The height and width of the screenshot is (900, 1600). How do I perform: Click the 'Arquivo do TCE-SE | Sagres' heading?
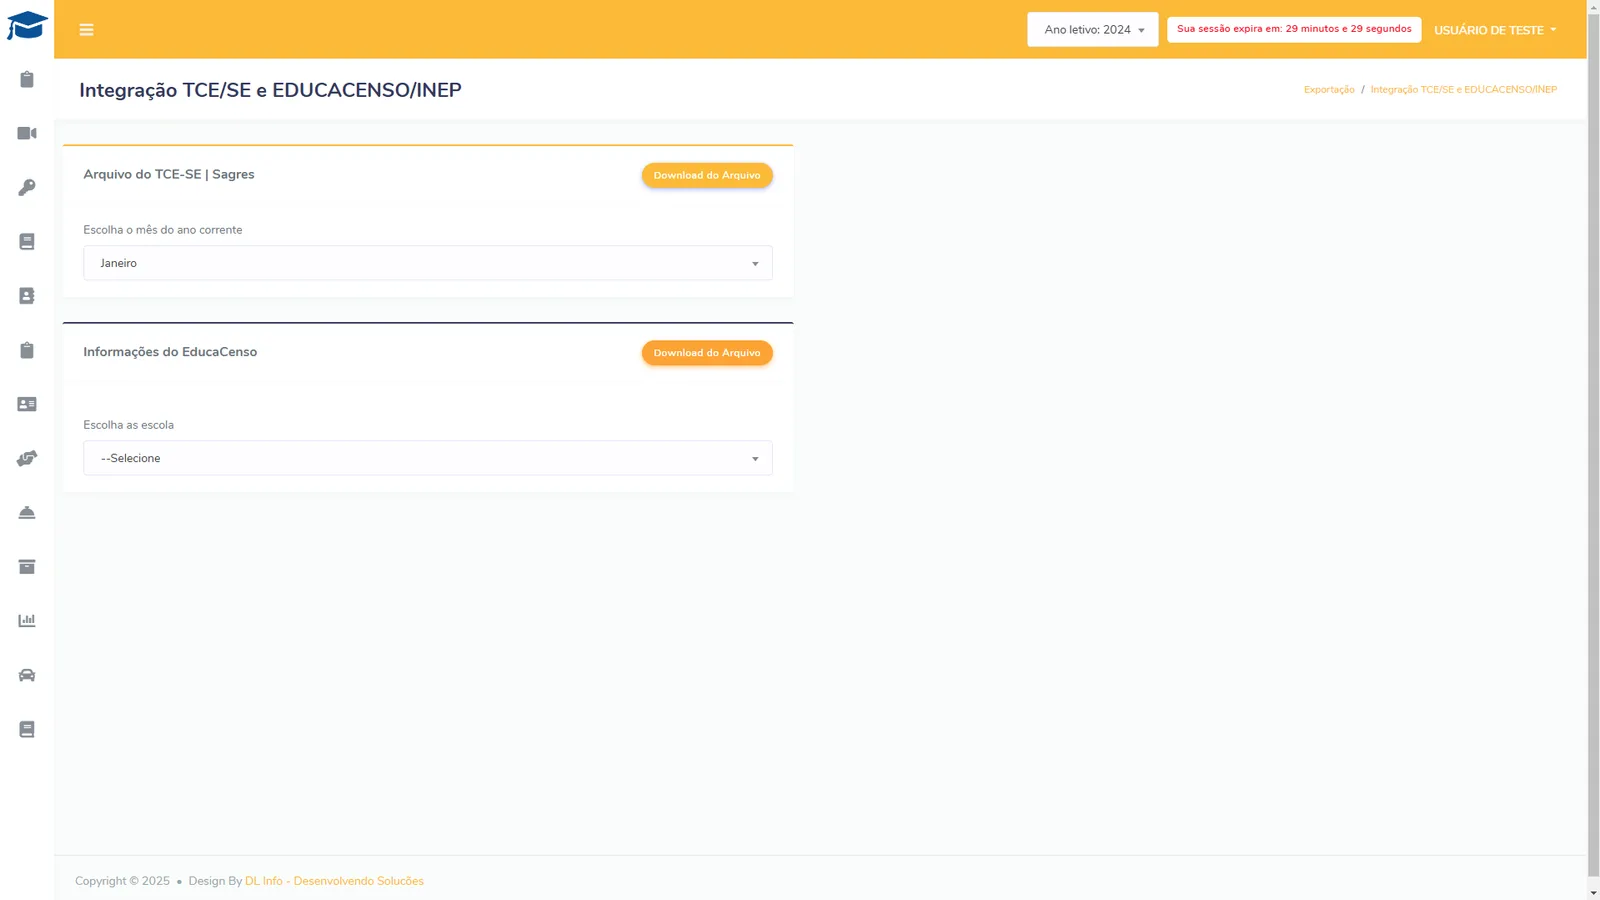tap(169, 174)
